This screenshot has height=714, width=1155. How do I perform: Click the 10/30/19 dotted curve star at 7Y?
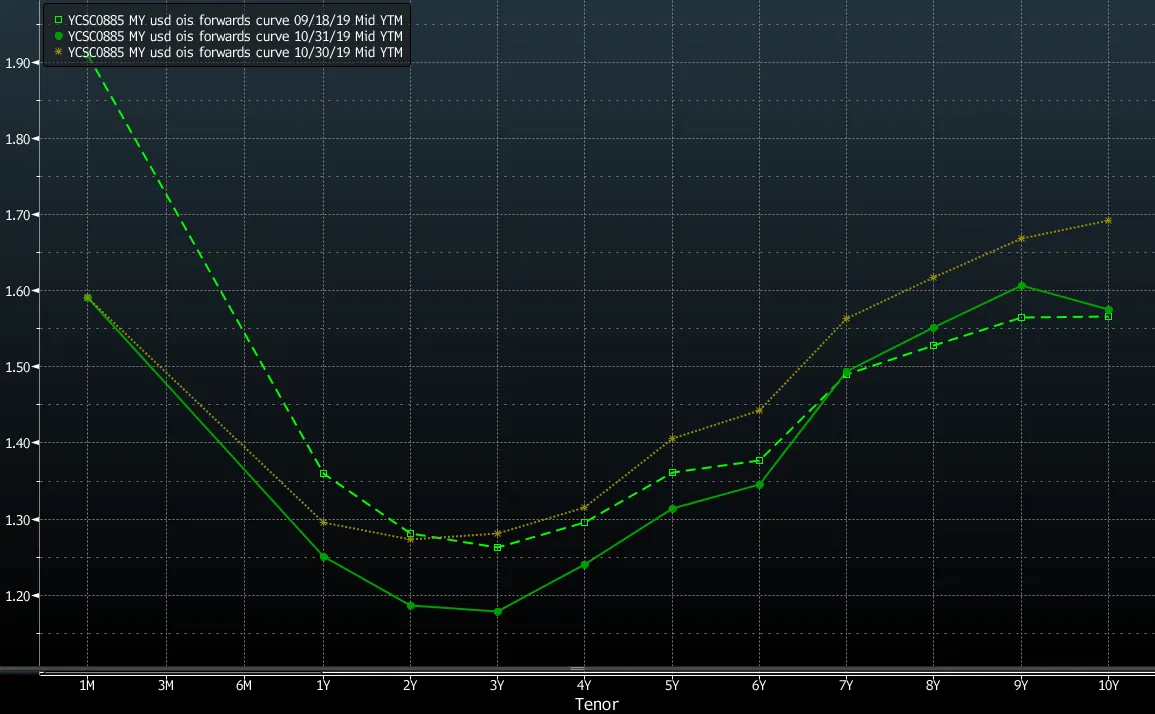[x=846, y=318]
